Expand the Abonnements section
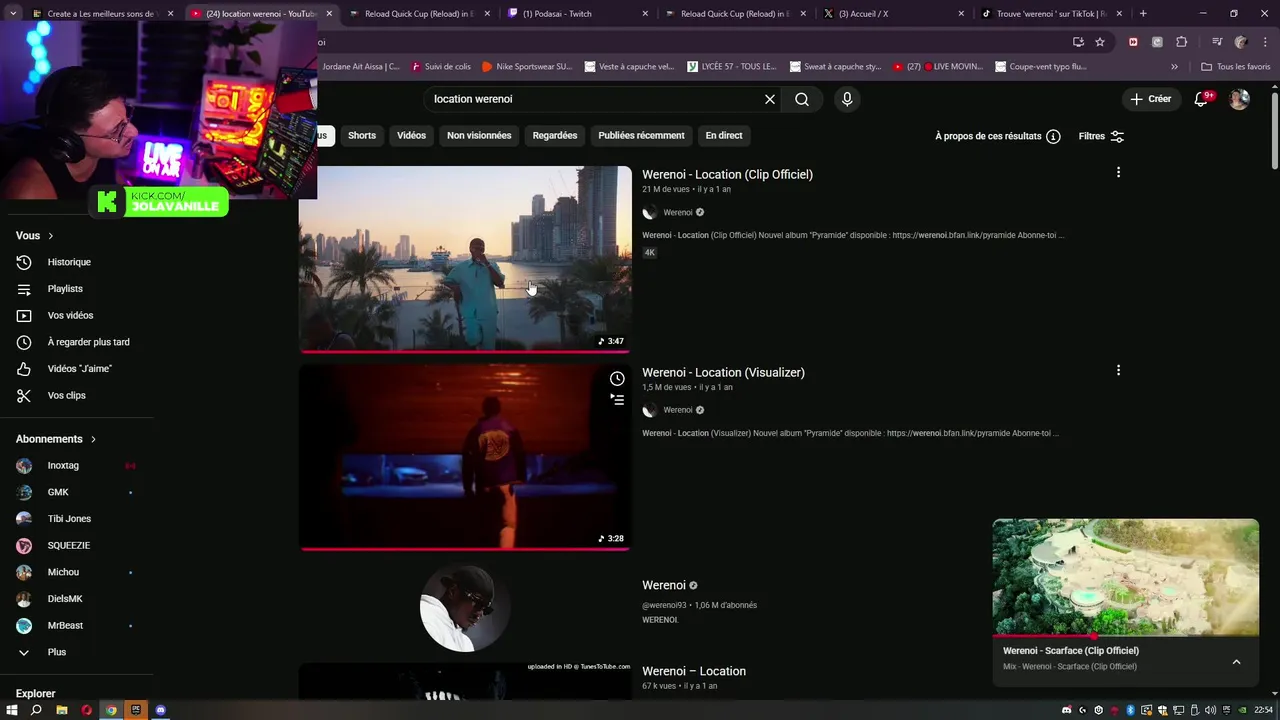Image resolution: width=1280 pixels, height=720 pixels. (56, 439)
